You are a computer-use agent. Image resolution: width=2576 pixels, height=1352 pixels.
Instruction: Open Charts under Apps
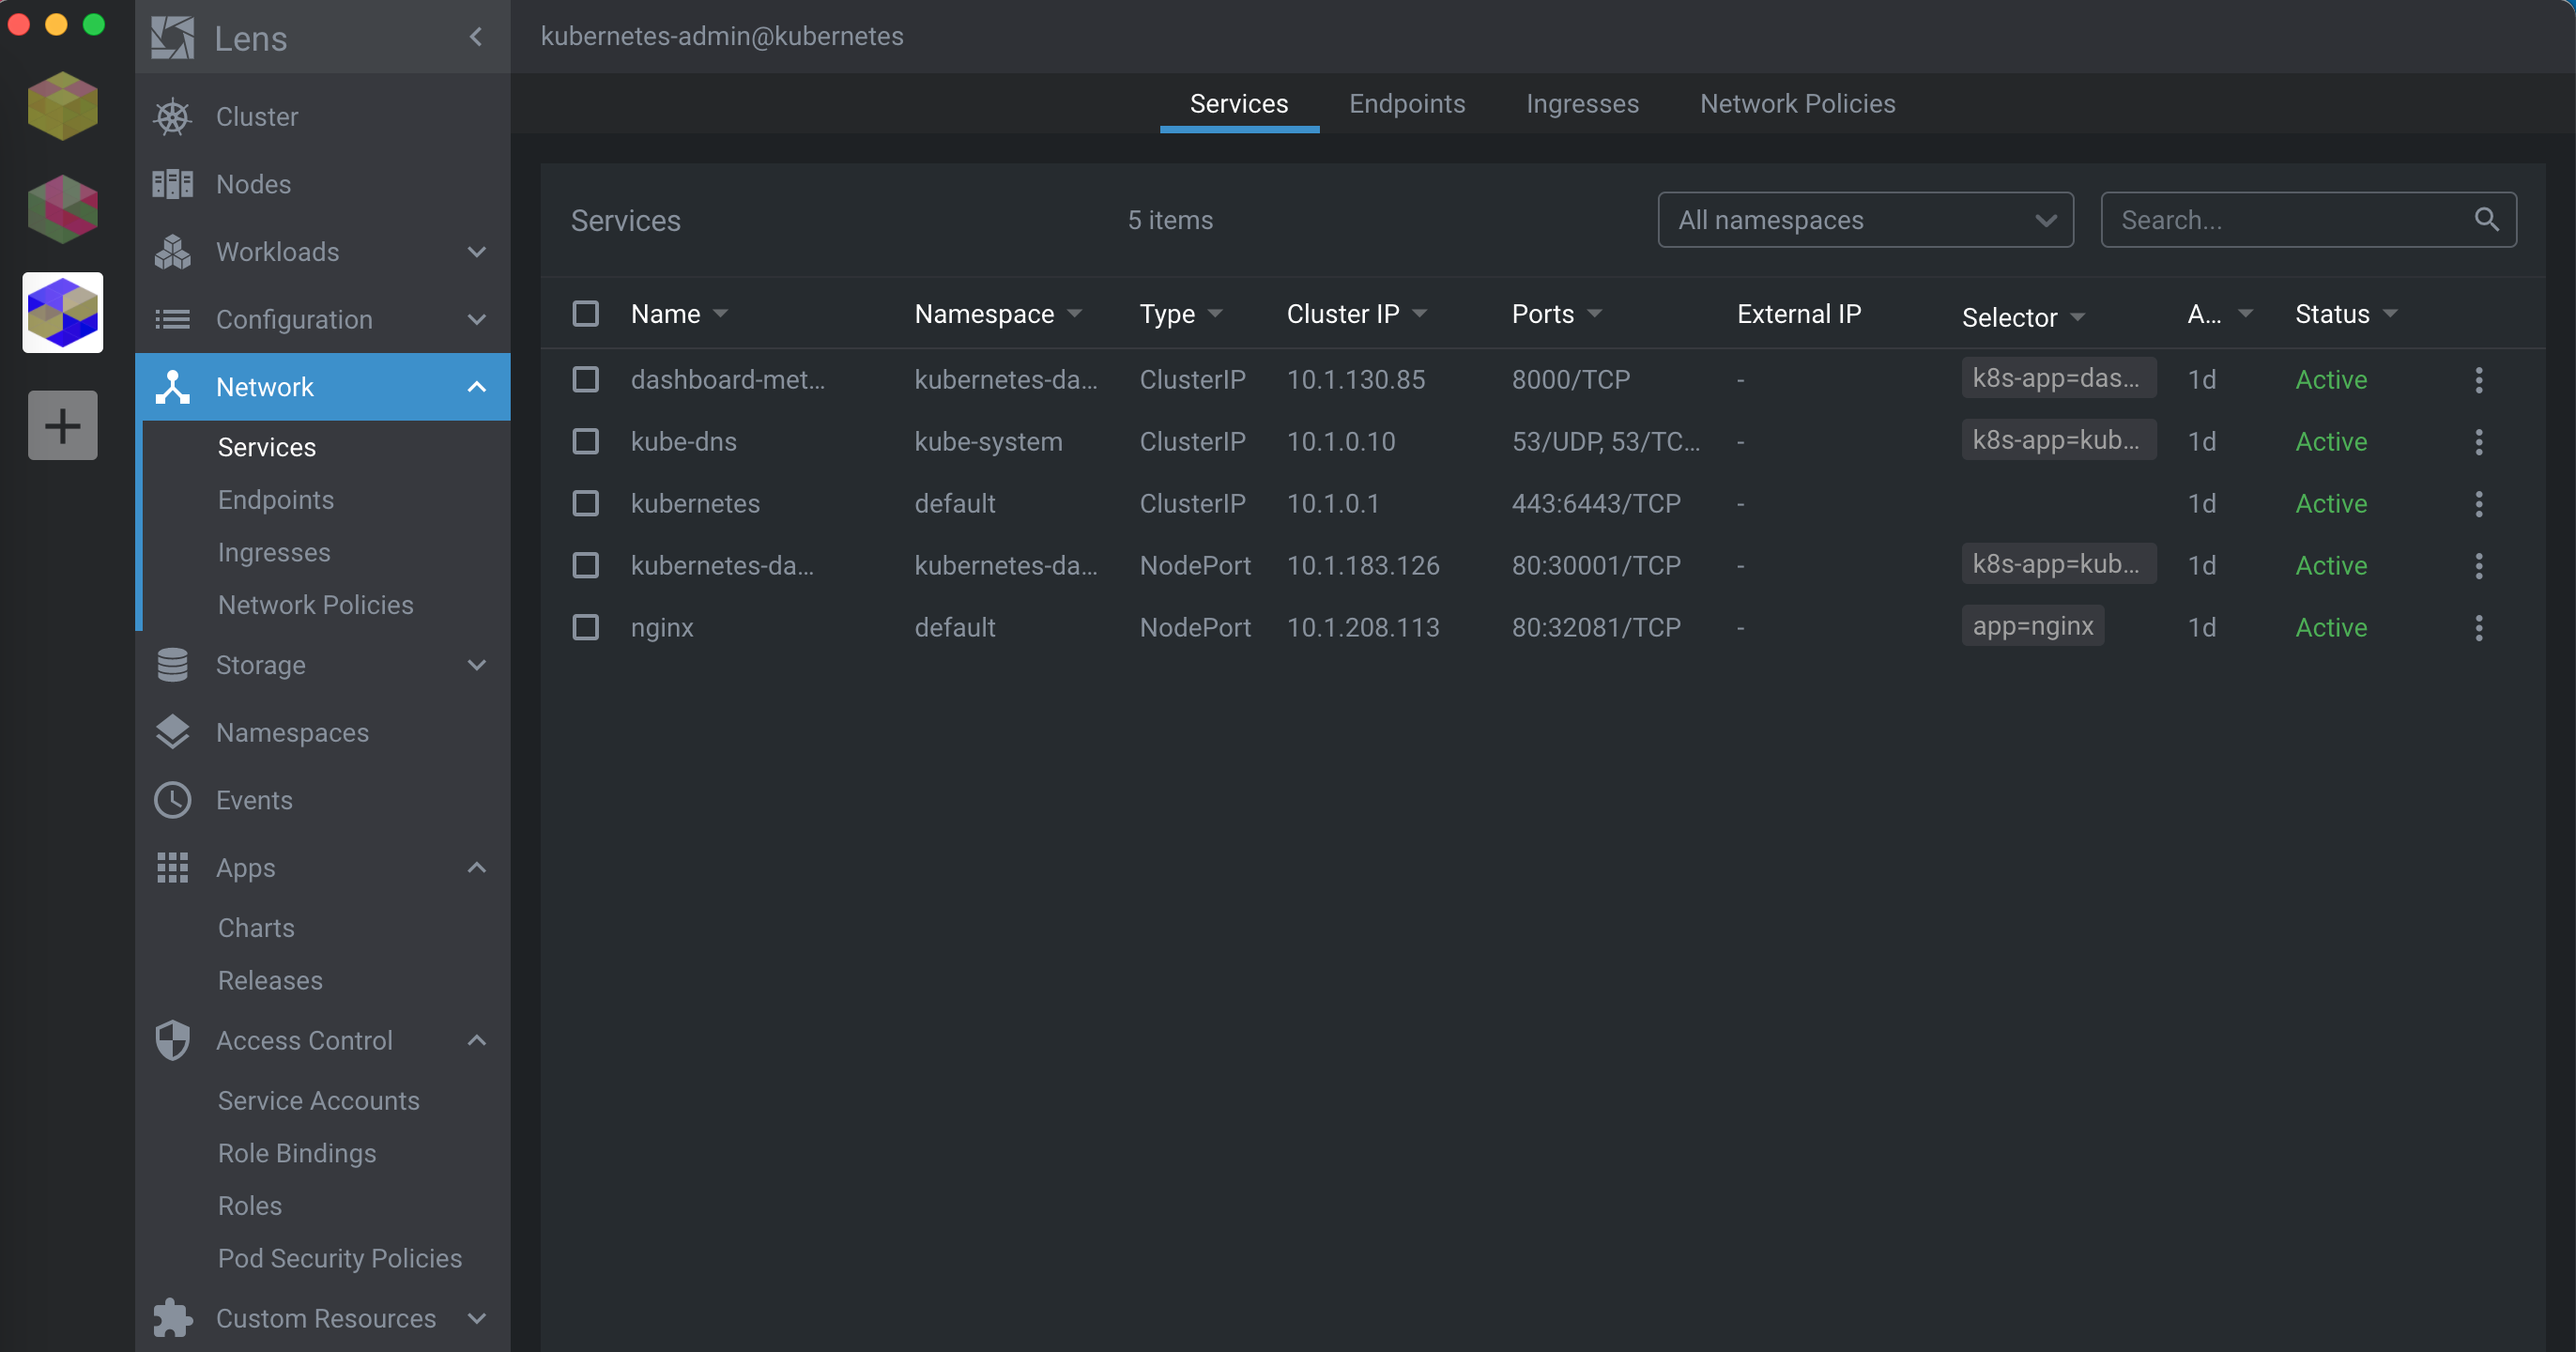coord(256,928)
